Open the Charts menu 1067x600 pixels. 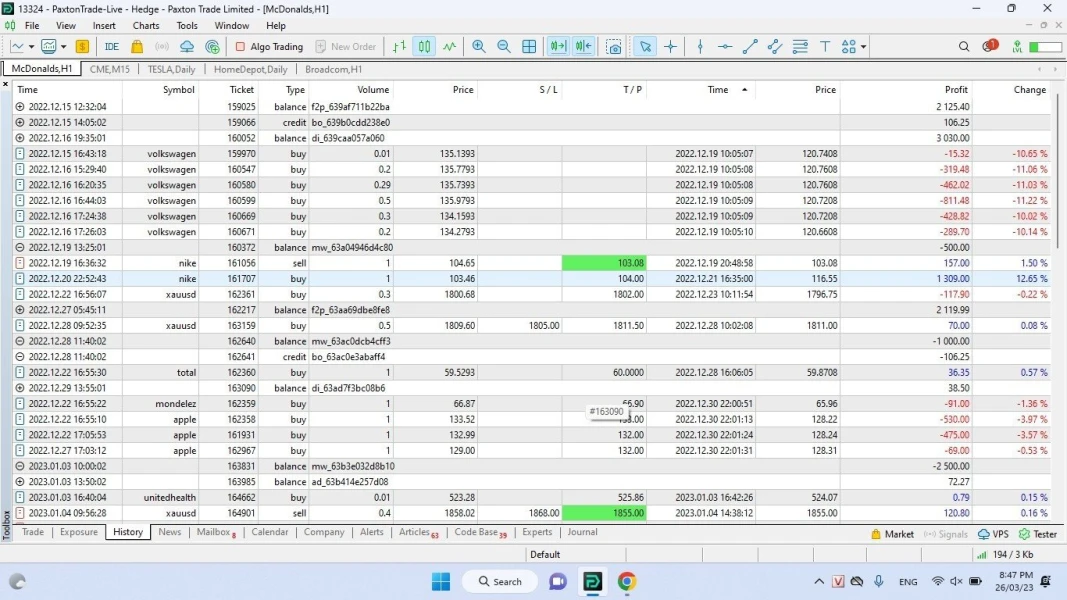146,25
